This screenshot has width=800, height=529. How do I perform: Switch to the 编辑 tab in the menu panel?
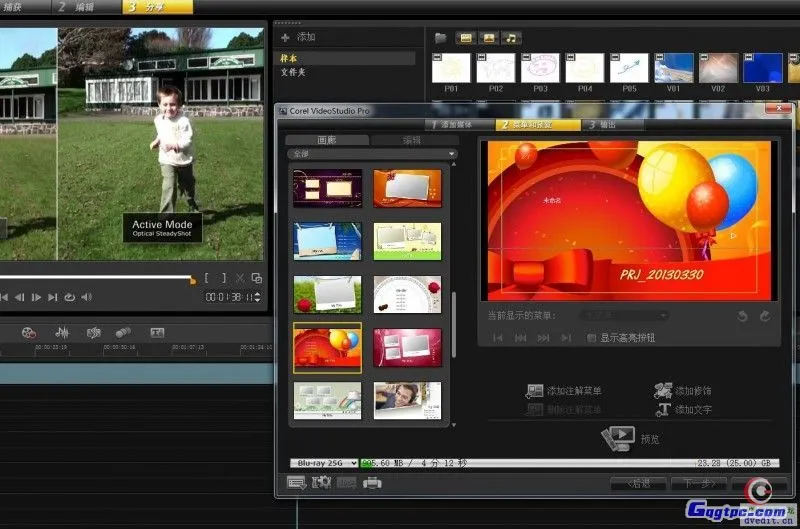pos(411,140)
